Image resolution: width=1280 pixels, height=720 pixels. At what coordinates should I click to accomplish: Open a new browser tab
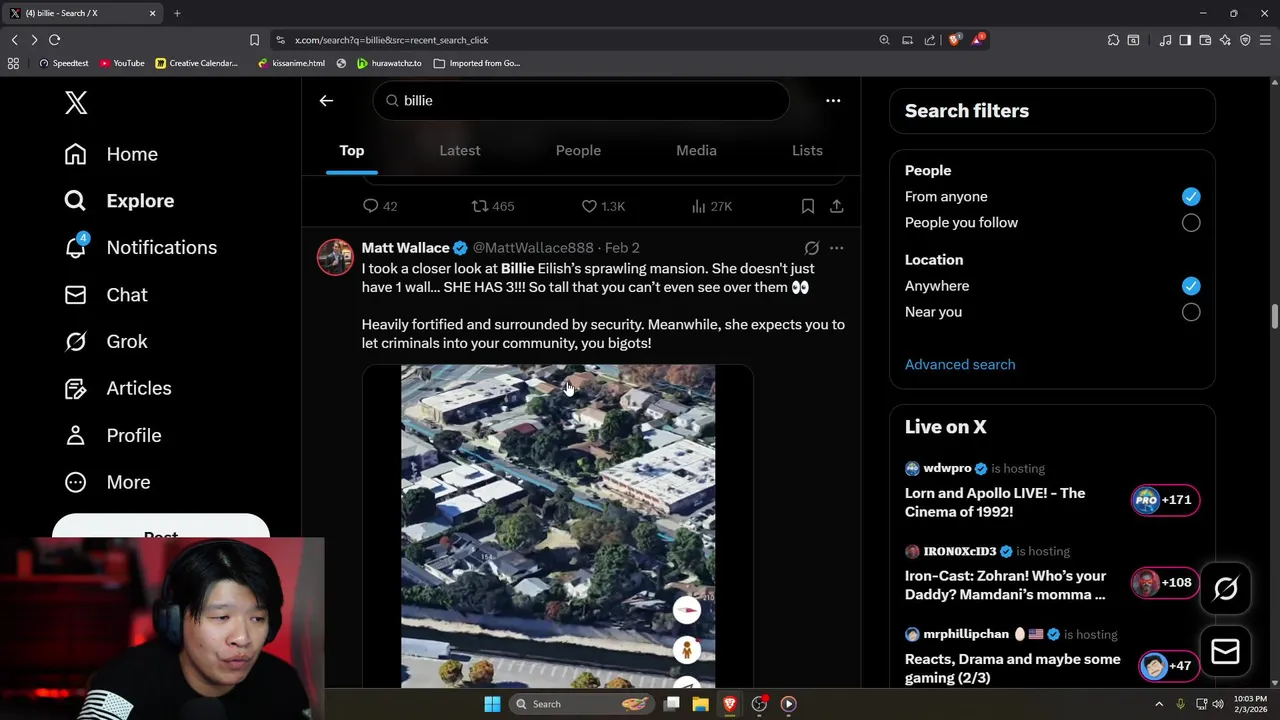pos(177,13)
